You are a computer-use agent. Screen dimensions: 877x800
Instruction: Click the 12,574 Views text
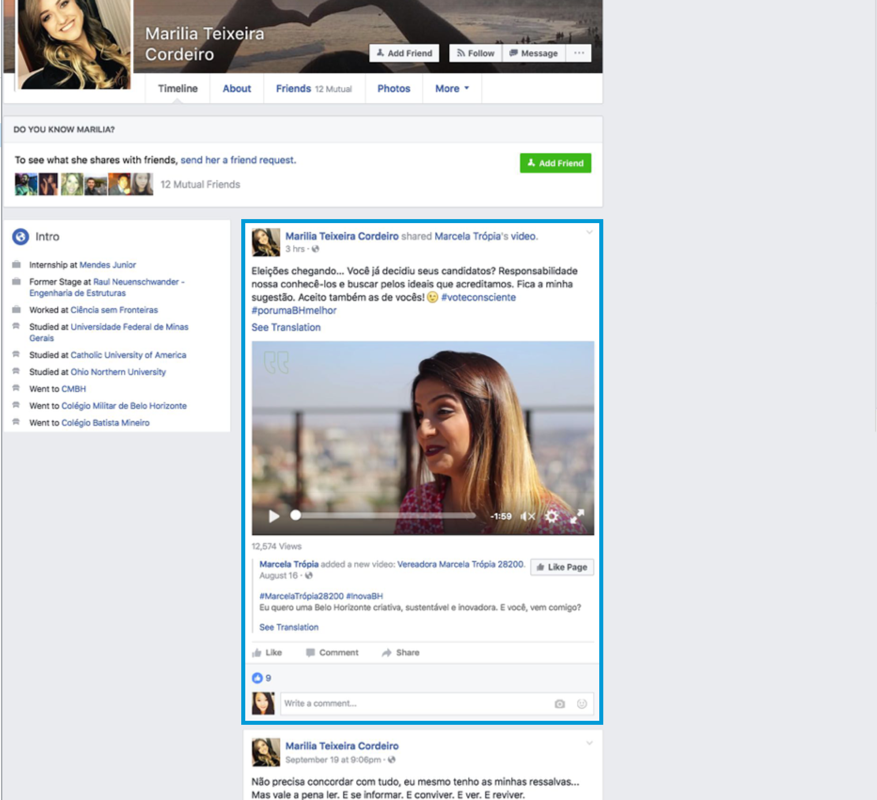pyautogui.click(x=276, y=547)
